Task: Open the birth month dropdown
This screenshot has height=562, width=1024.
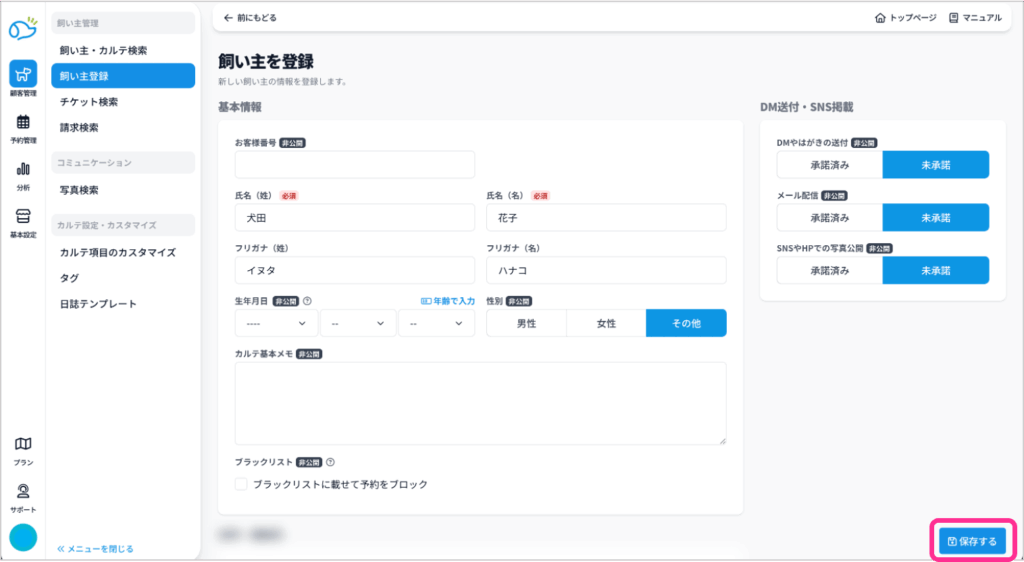Action: click(x=358, y=323)
